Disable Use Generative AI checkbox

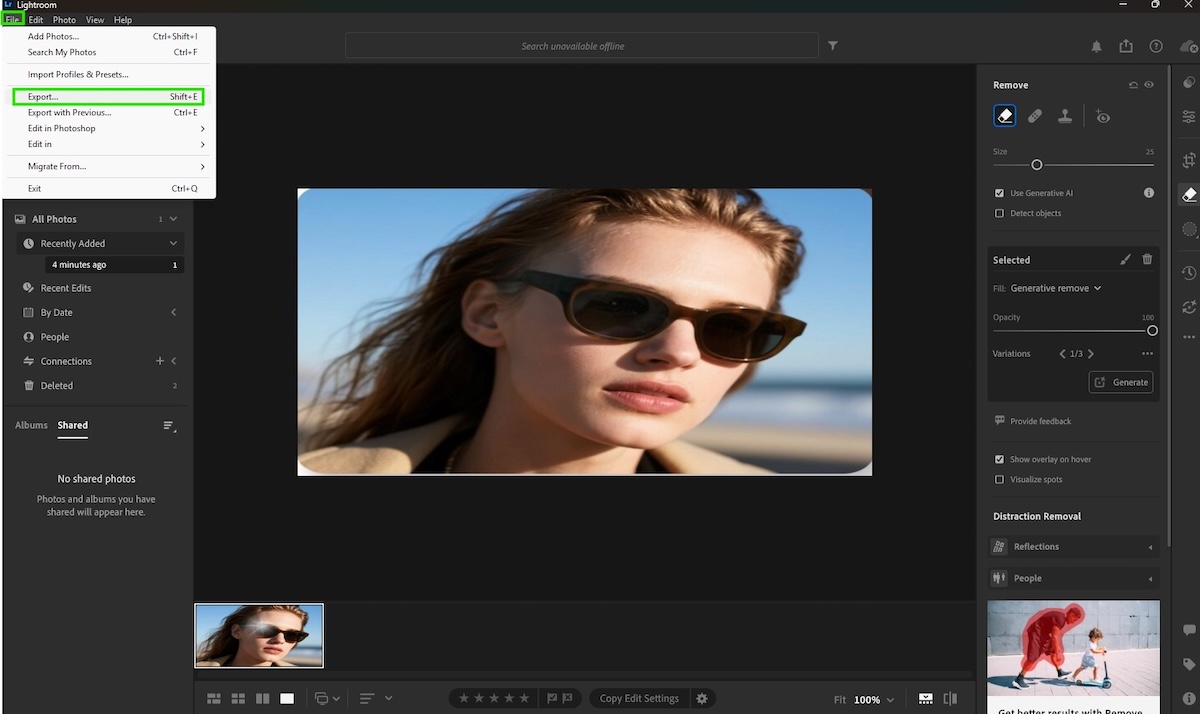tap(999, 193)
